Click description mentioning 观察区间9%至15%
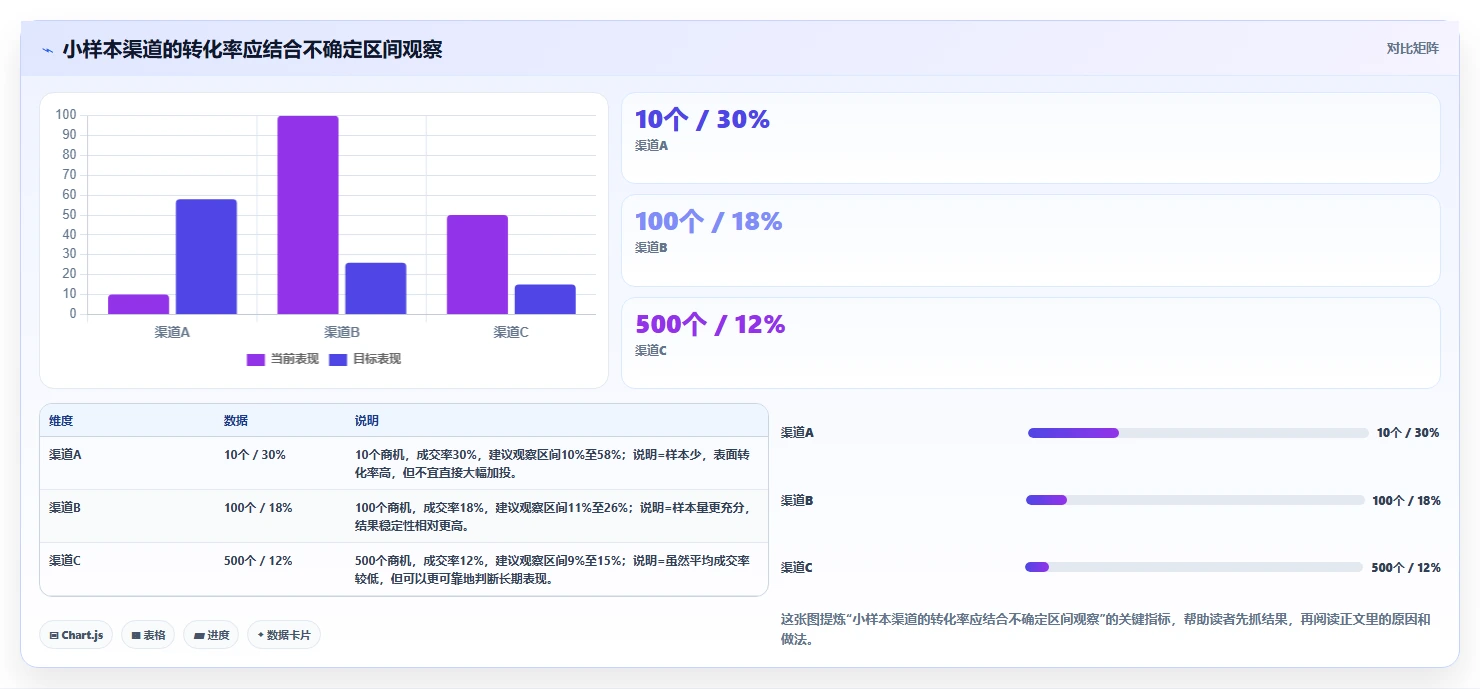Screen dimensions: 1480x689 [x=552, y=569]
